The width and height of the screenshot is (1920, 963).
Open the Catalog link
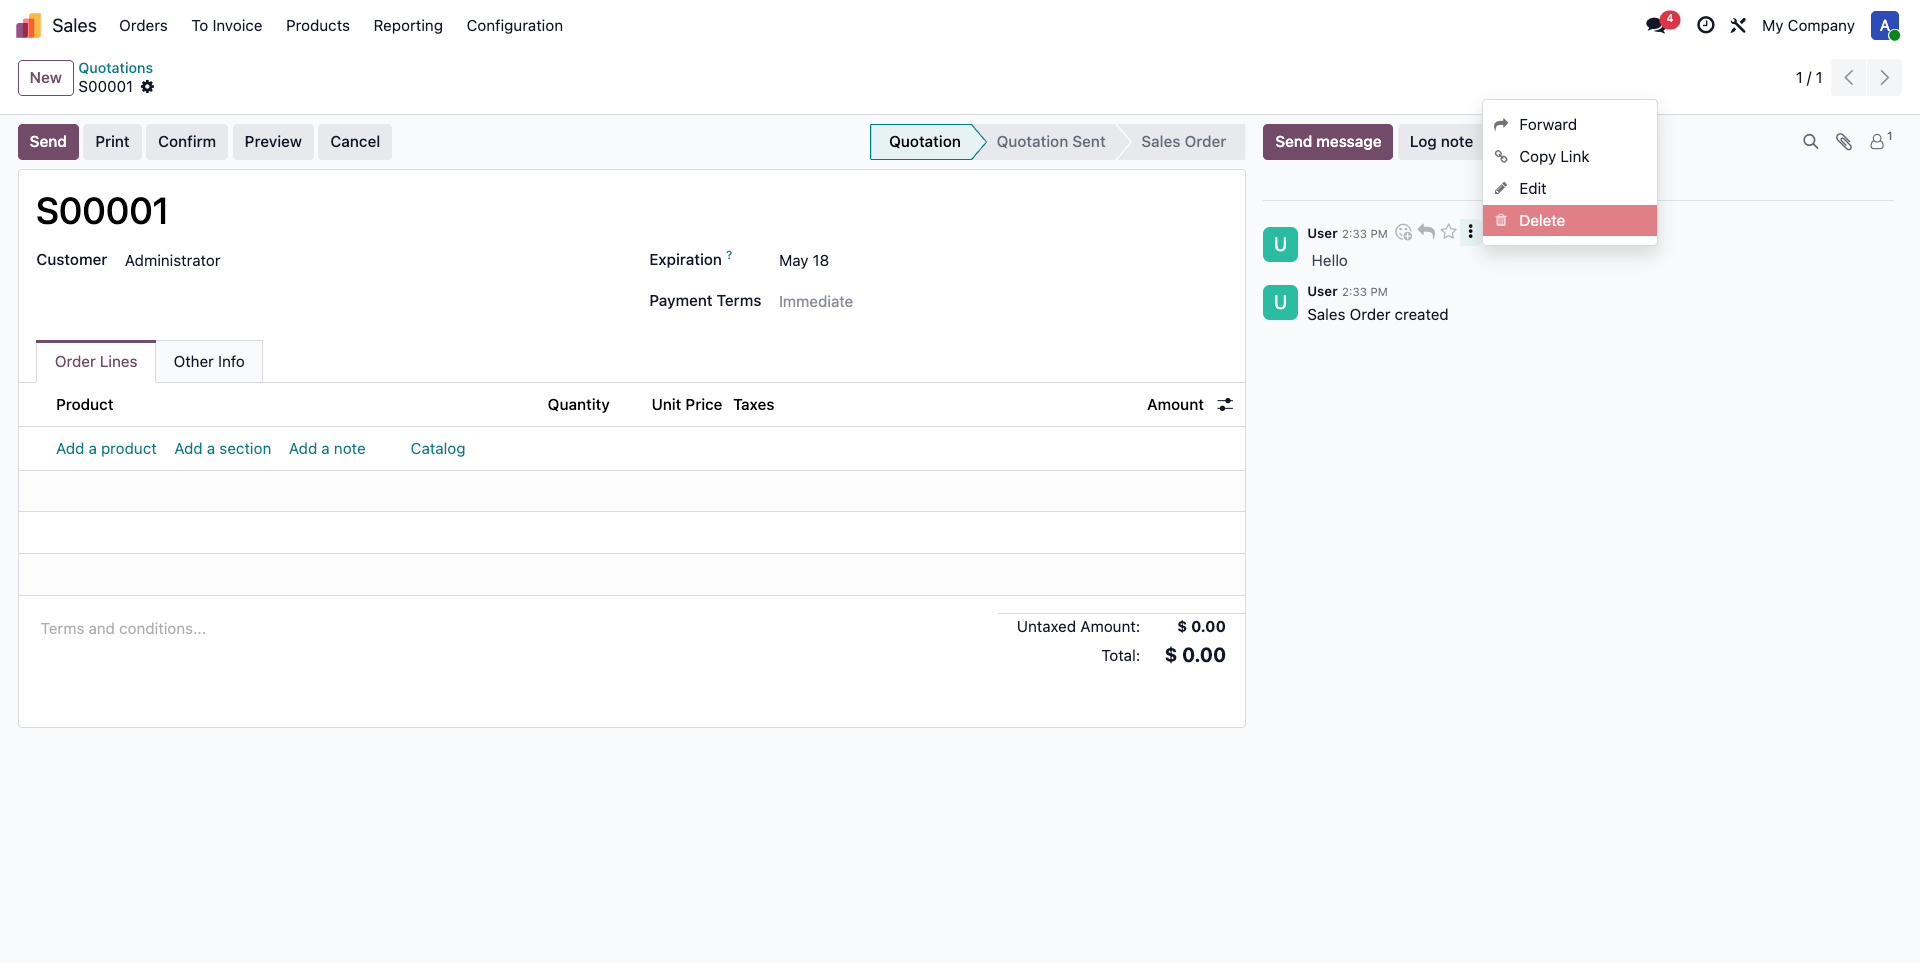(x=438, y=449)
